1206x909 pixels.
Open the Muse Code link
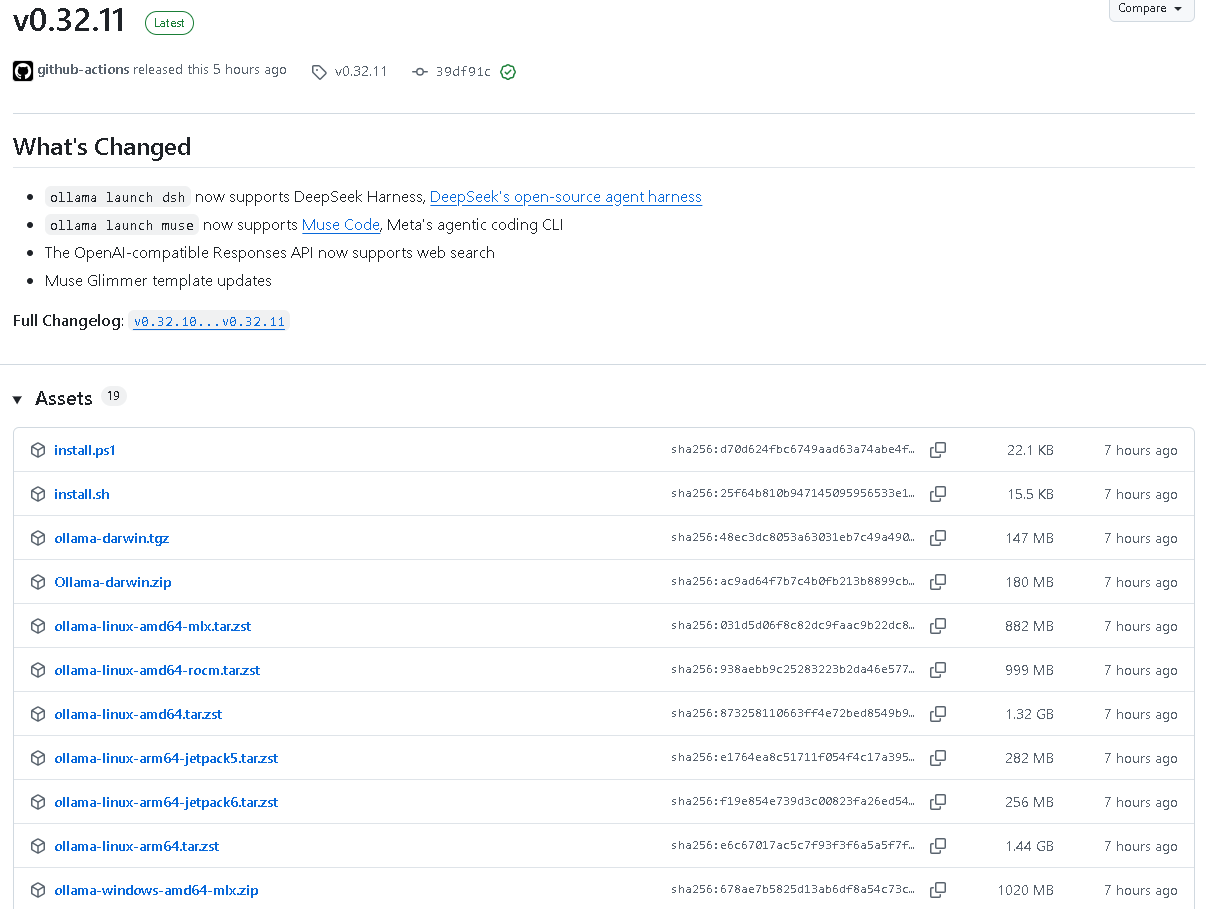pyautogui.click(x=341, y=225)
